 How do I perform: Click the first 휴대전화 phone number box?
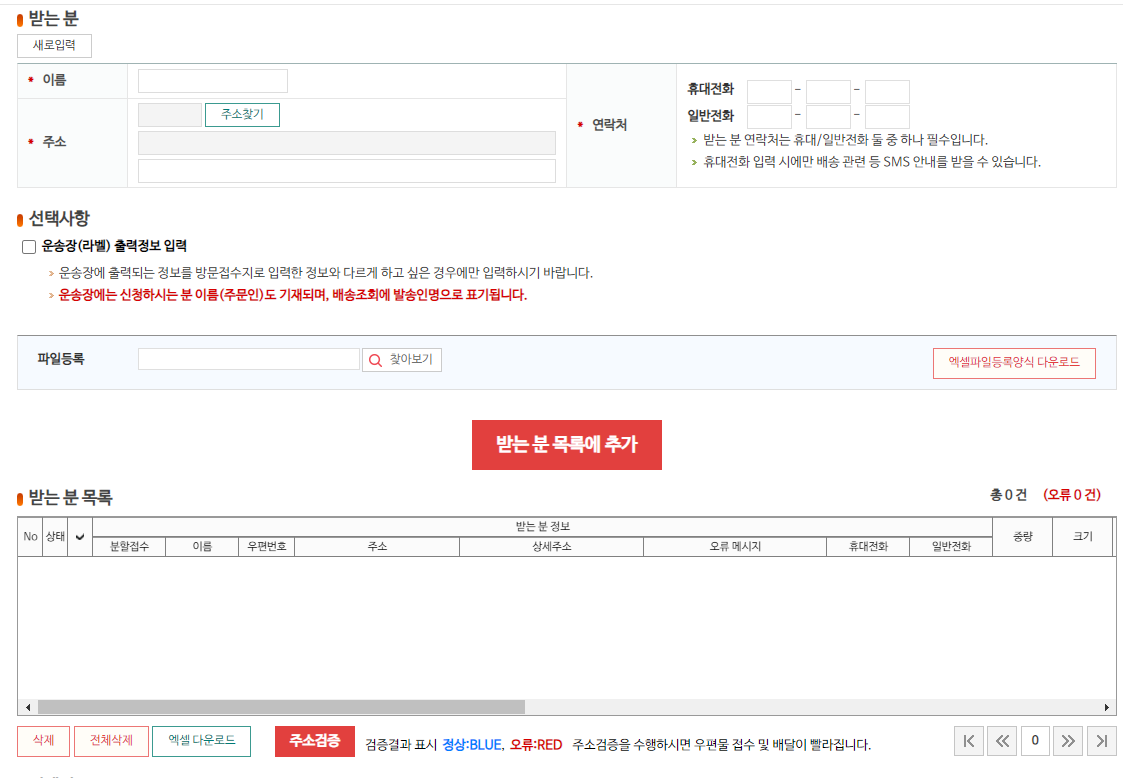[x=768, y=90]
